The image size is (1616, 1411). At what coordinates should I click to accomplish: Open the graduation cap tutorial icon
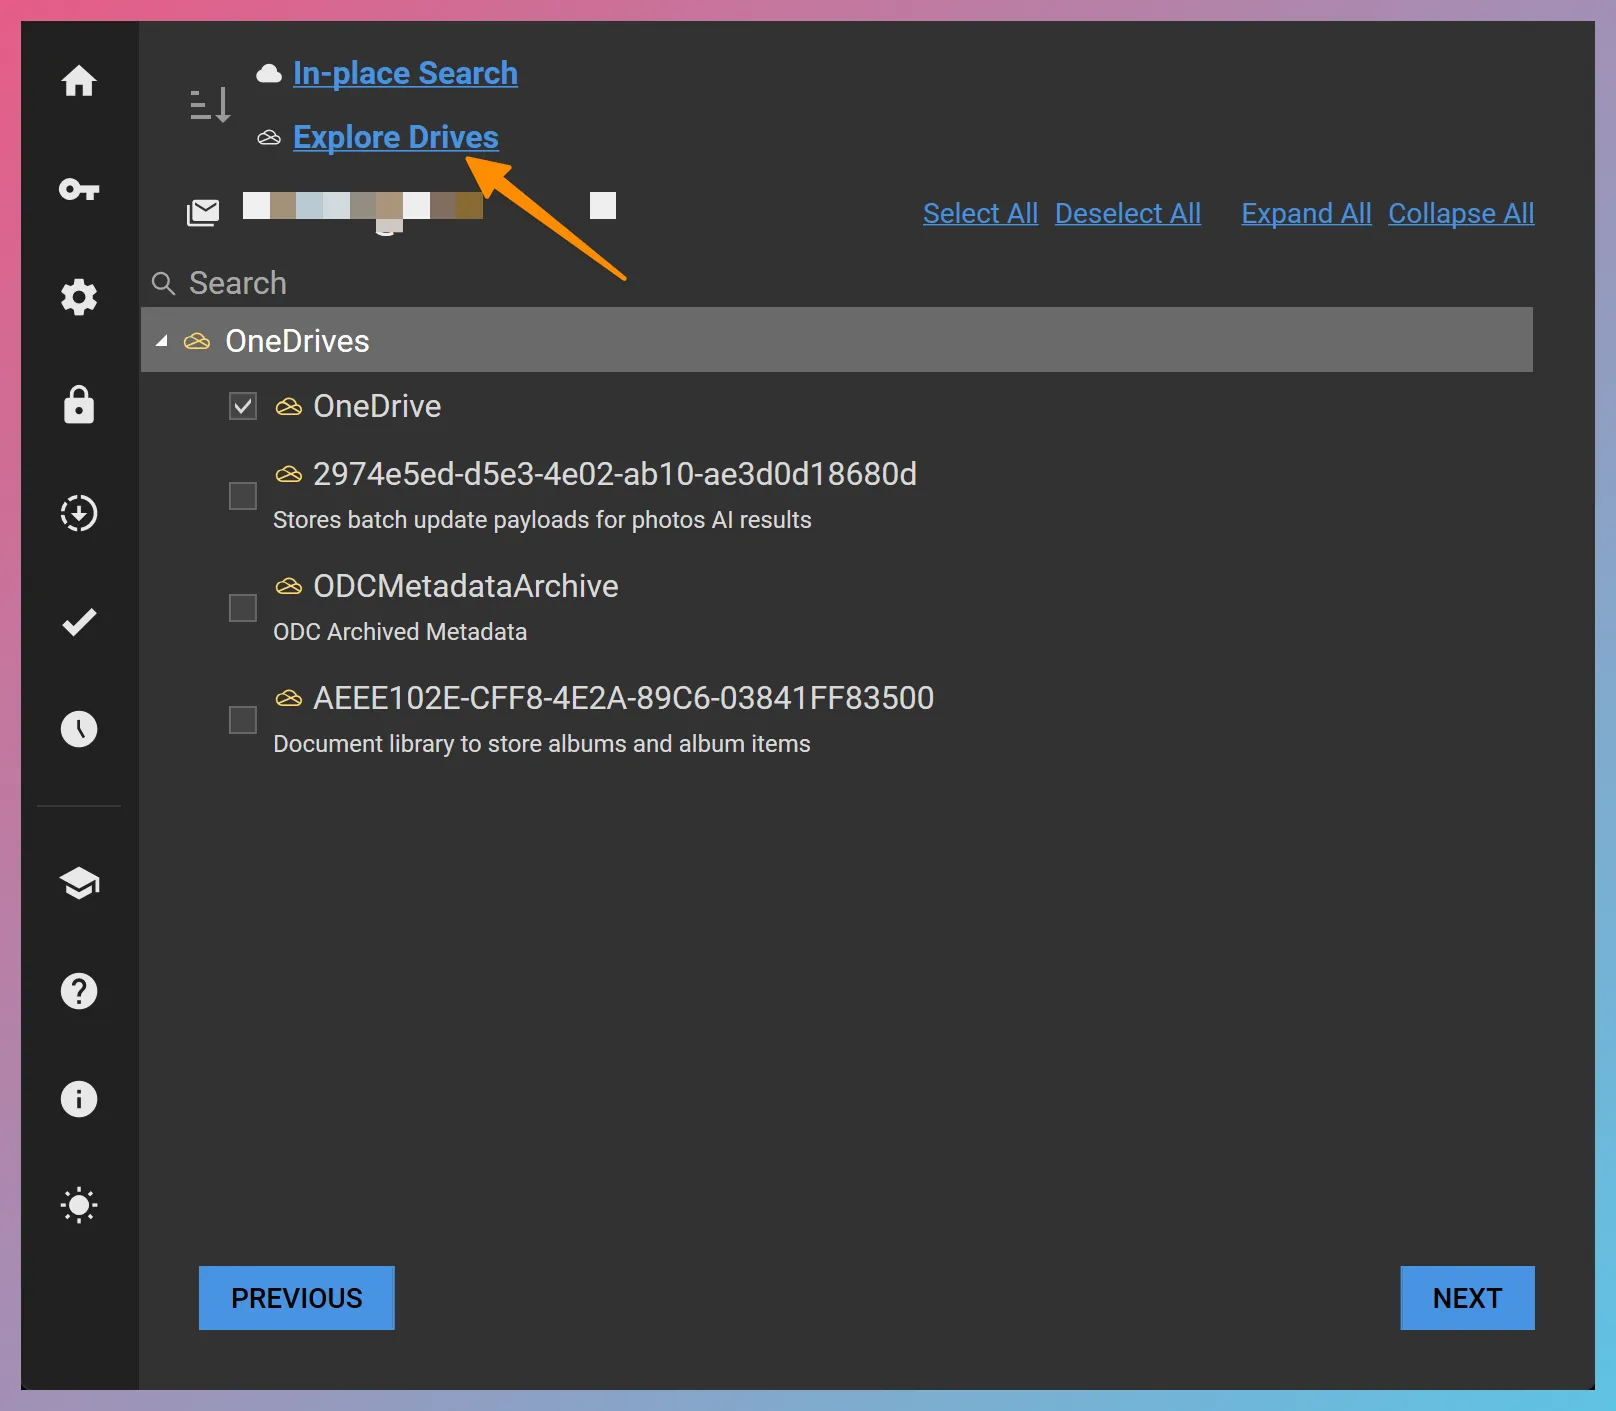(79, 883)
